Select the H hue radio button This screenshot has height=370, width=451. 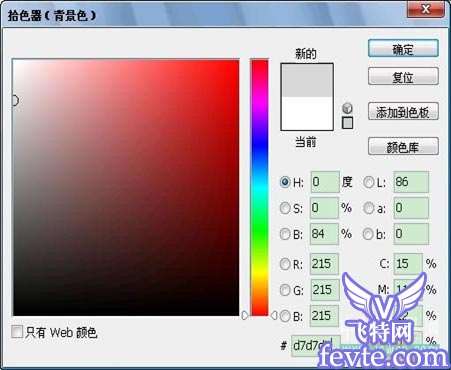coord(285,182)
